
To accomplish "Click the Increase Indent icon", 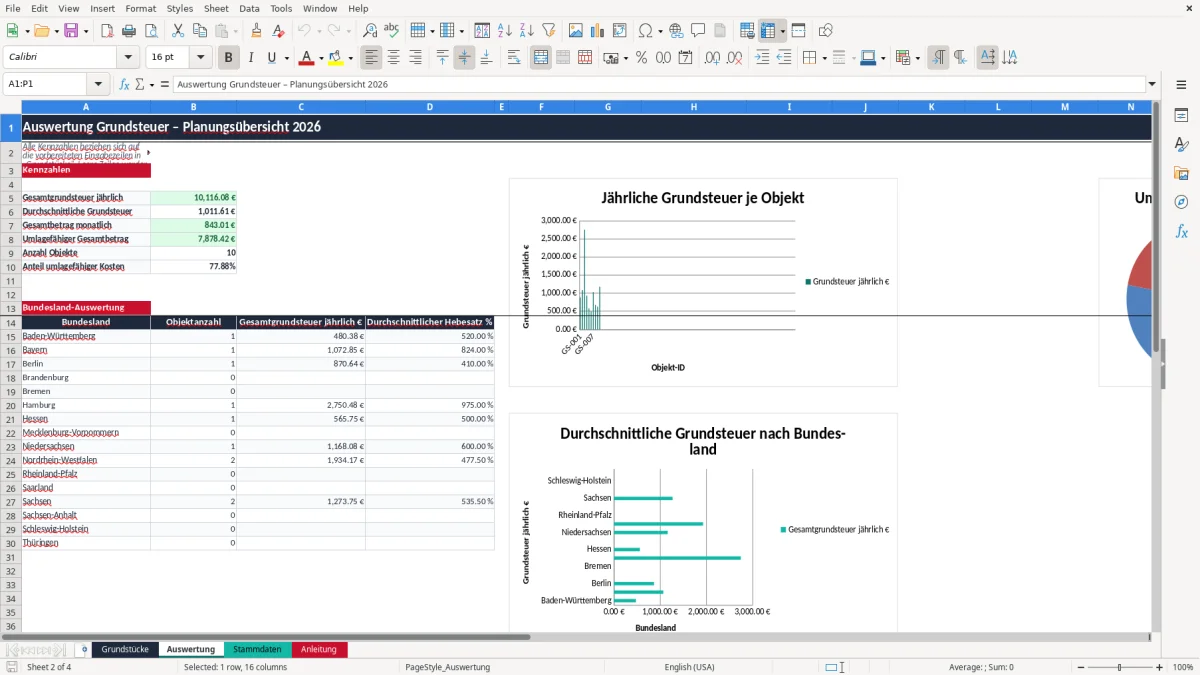I will 762,58.
